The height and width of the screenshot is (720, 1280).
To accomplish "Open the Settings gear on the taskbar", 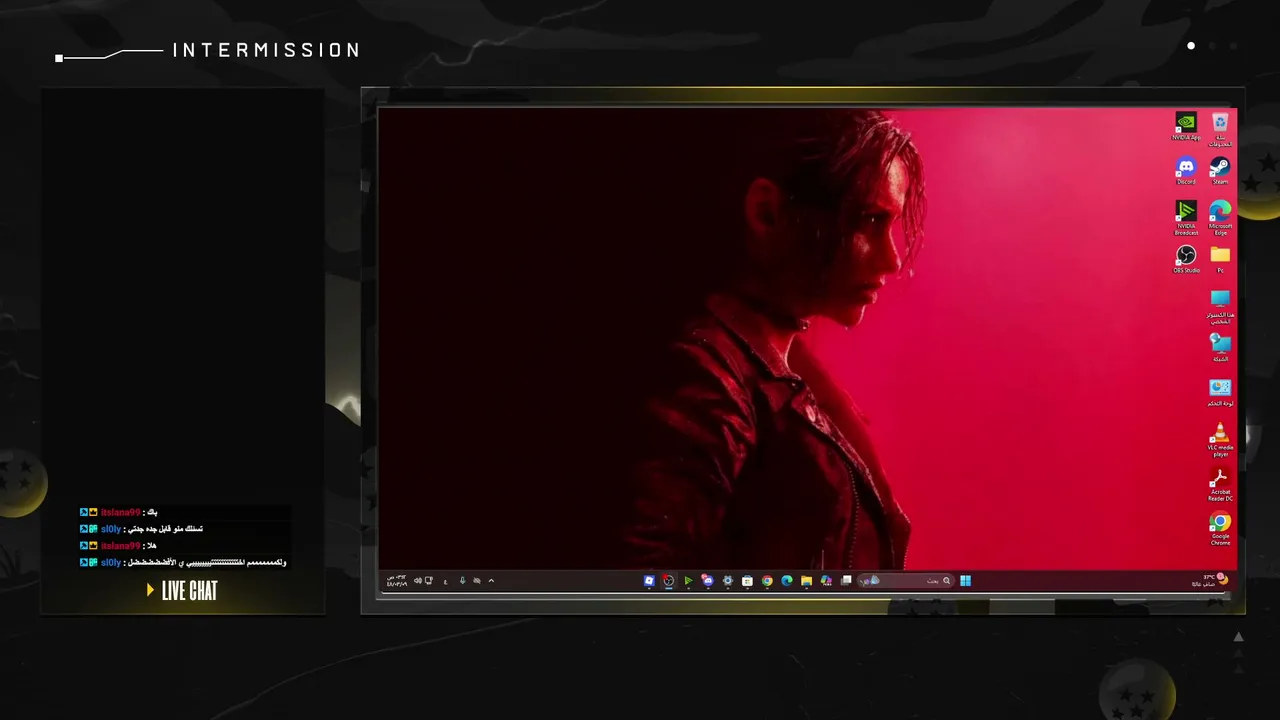I will [727, 580].
